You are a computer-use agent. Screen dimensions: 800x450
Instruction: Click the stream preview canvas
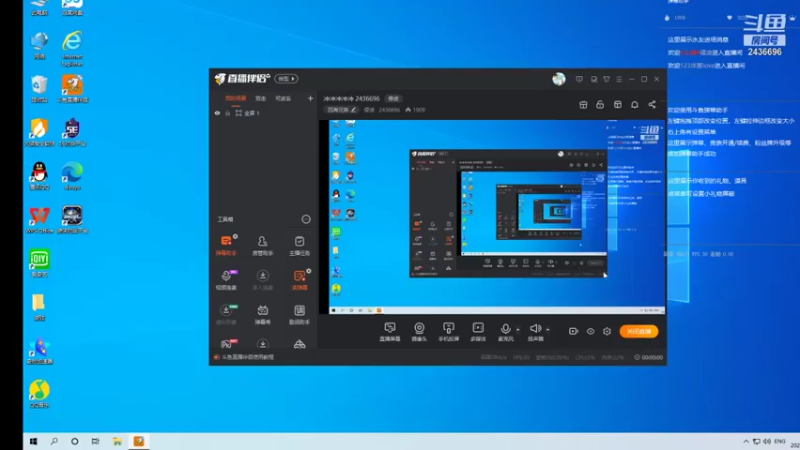pyautogui.click(x=492, y=216)
